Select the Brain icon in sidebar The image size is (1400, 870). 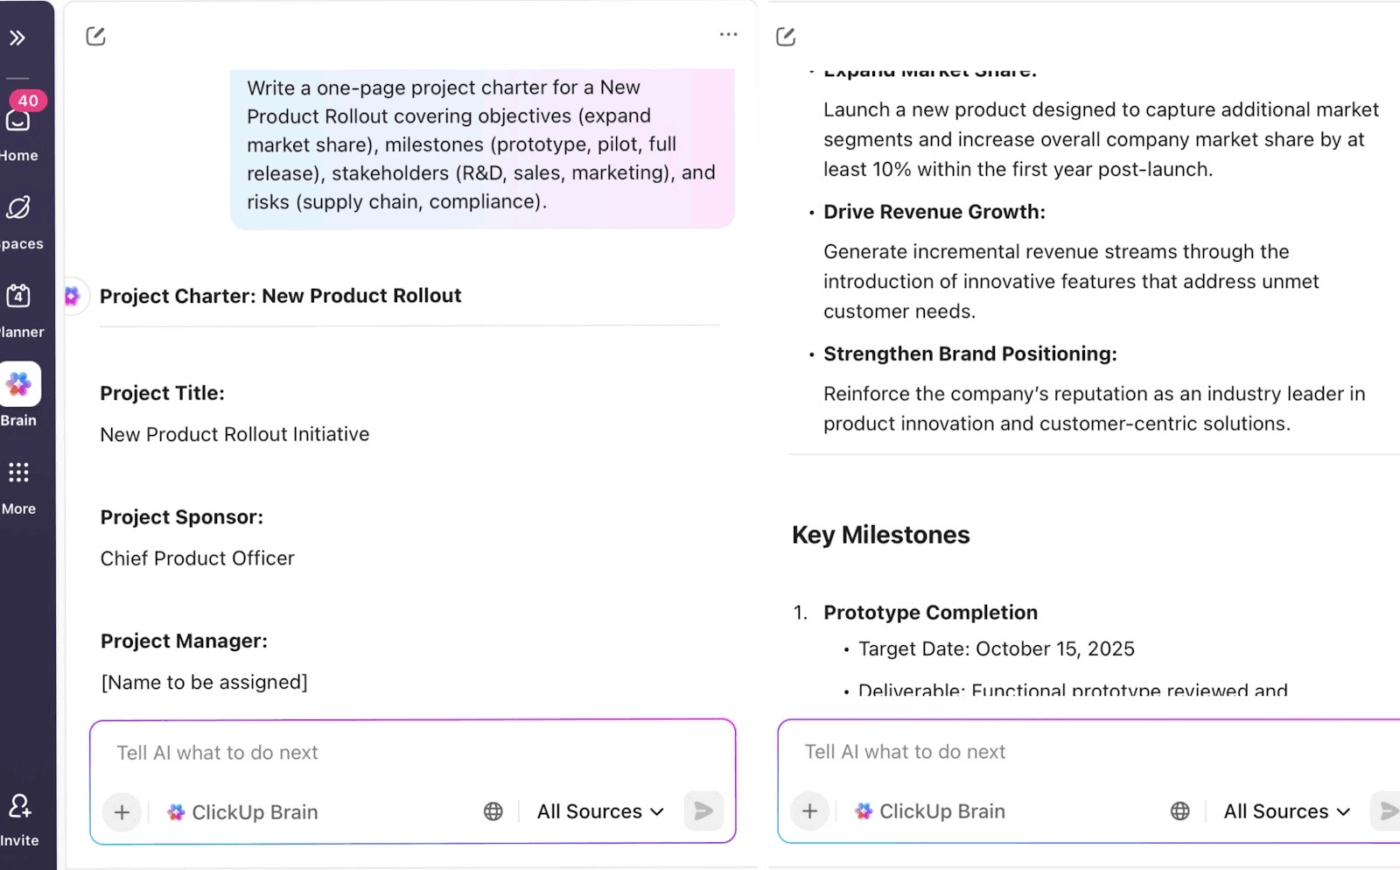[x=19, y=384]
